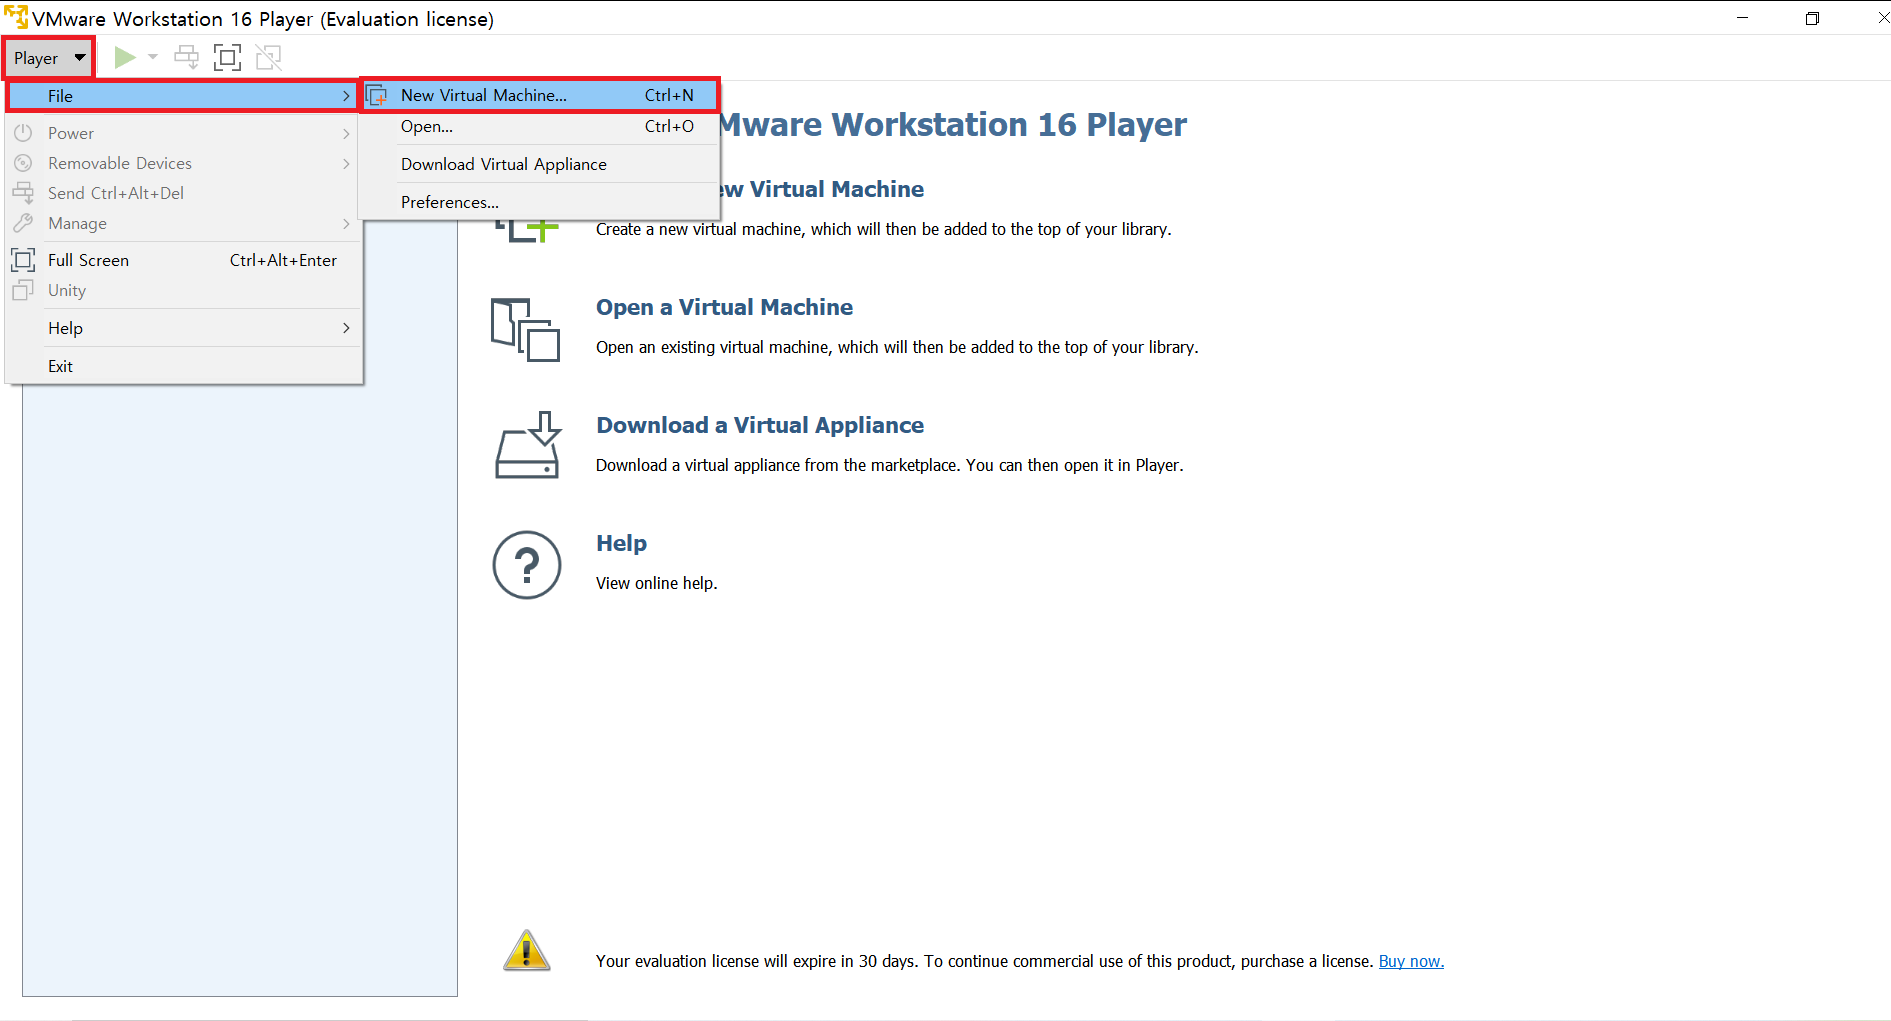The width and height of the screenshot is (1891, 1021).
Task: Expand the File submenu arrow
Action: coord(346,96)
